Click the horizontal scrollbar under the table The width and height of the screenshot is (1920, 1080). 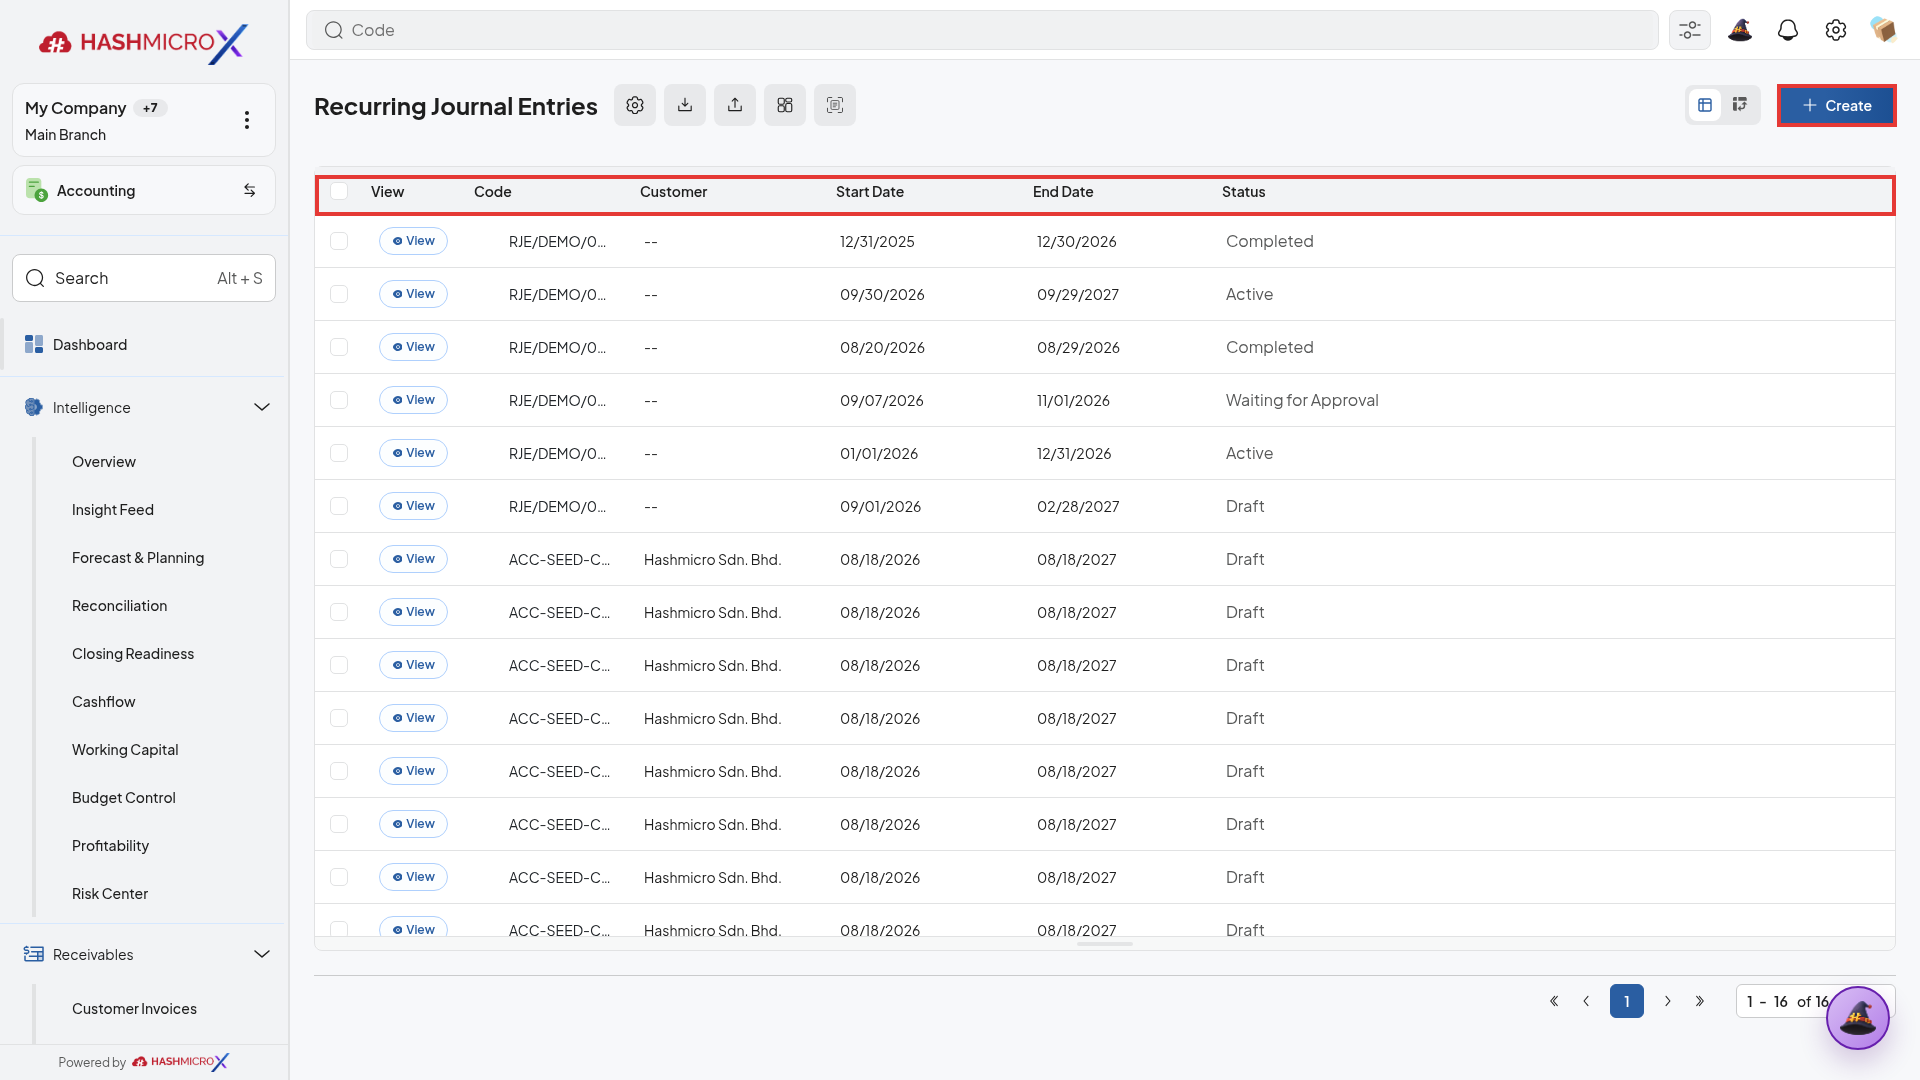[x=1105, y=943]
